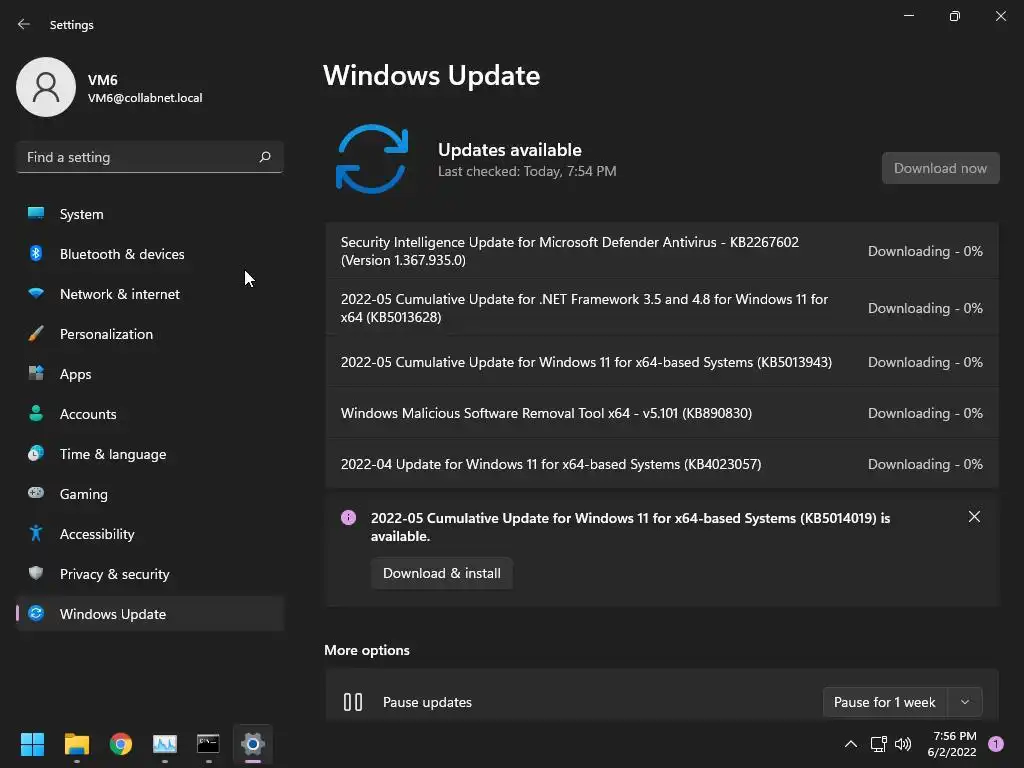Viewport: 1024px width, 768px height.
Task: Open the performance monitor taskbar app
Action: point(165,744)
